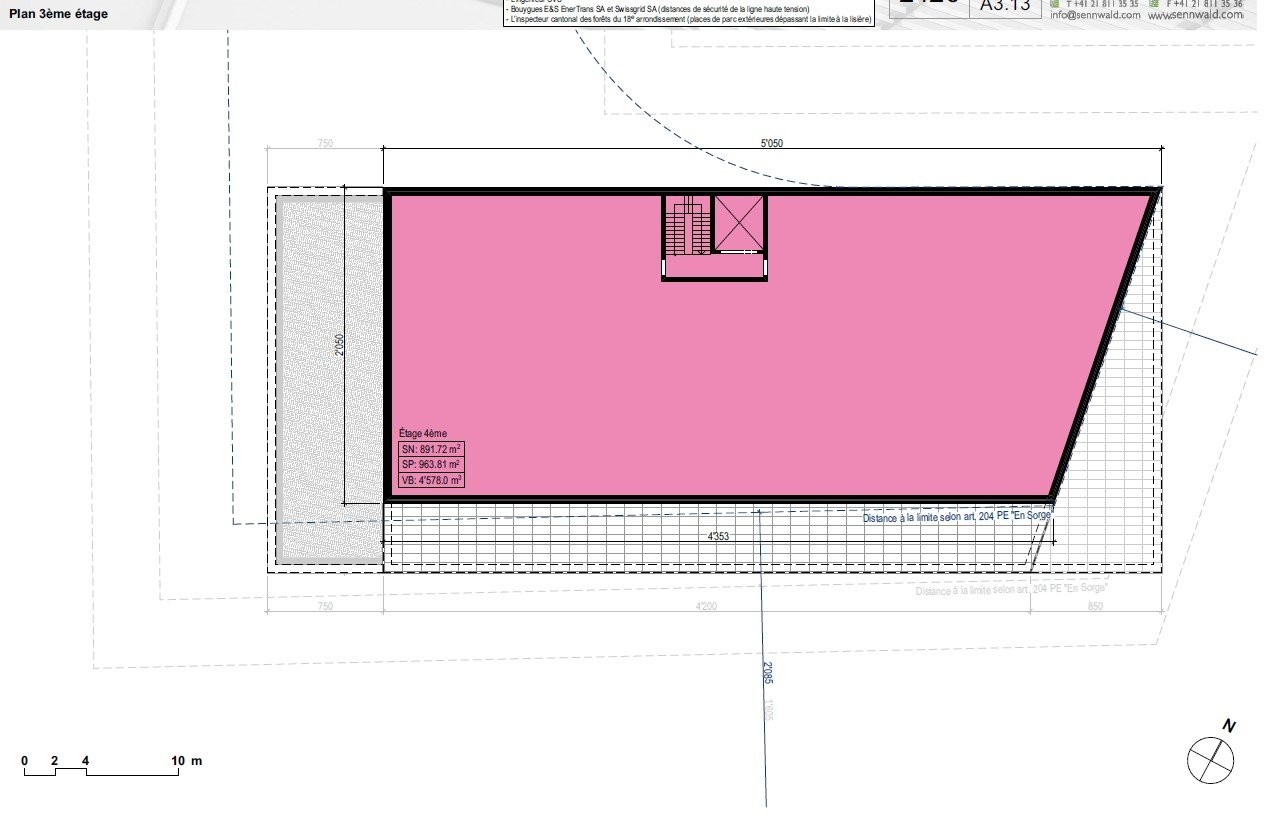Click the 'Étage 4ème' label text
The height and width of the screenshot is (820, 1270).
(422, 434)
